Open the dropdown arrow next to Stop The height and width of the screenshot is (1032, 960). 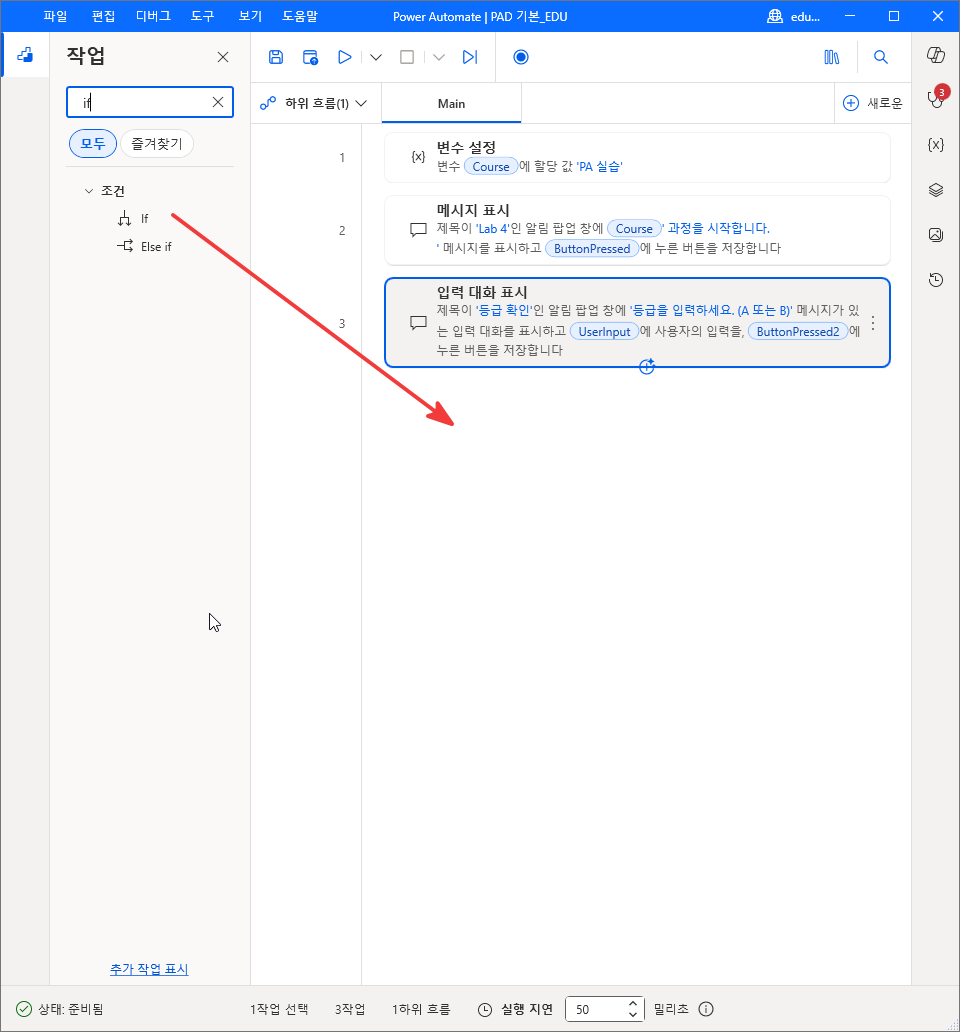(439, 57)
